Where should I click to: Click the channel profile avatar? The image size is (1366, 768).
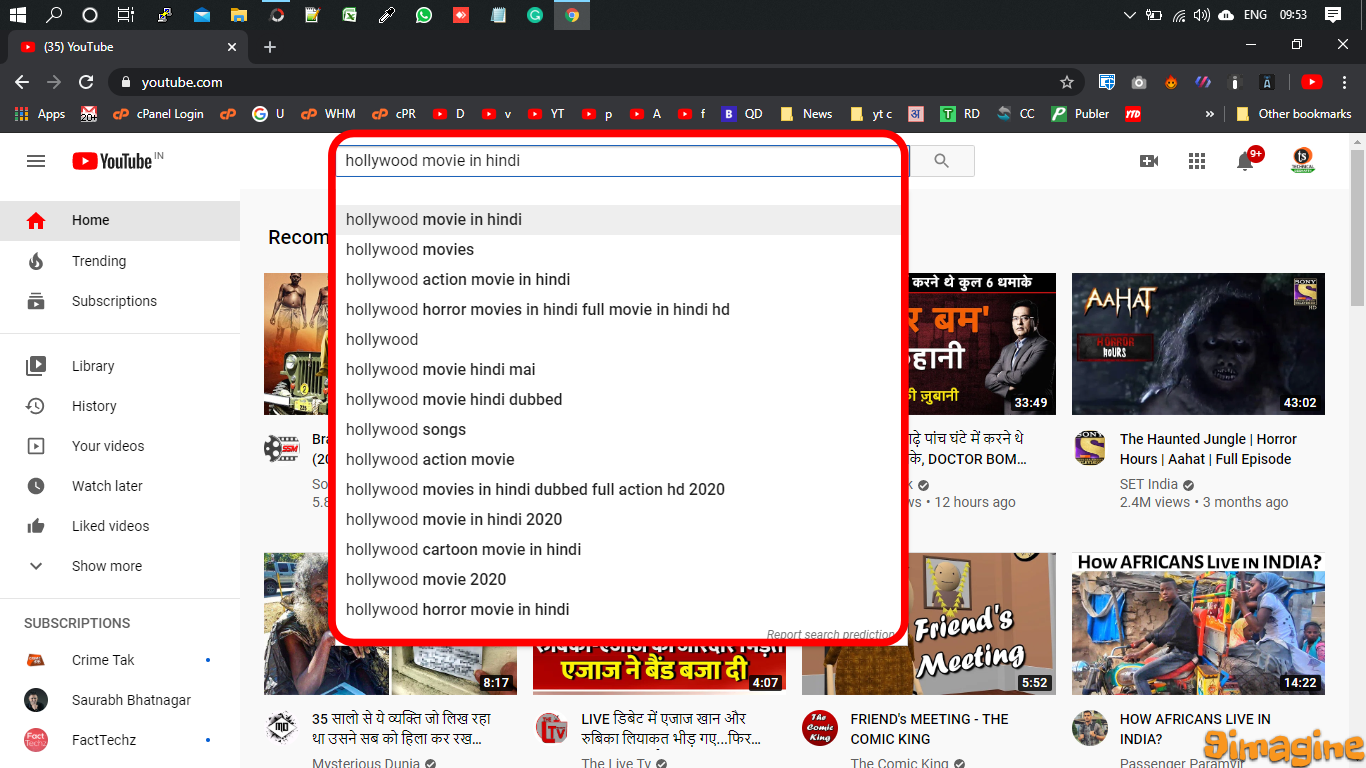[x=1301, y=161]
